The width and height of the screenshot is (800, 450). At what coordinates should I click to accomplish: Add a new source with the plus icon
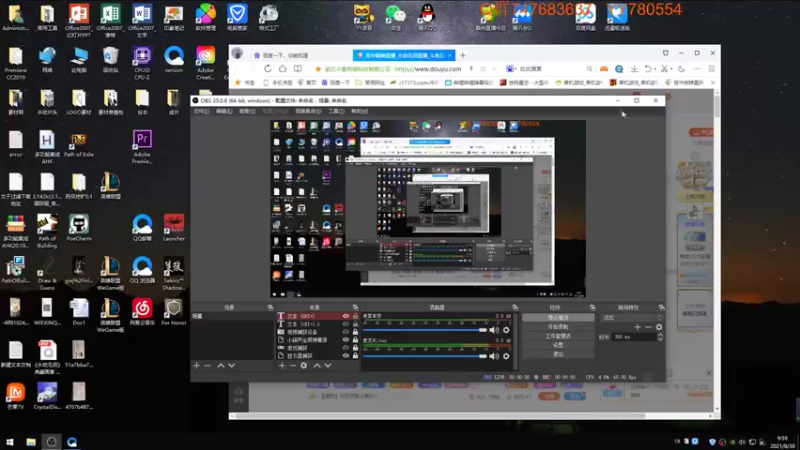tap(282, 365)
